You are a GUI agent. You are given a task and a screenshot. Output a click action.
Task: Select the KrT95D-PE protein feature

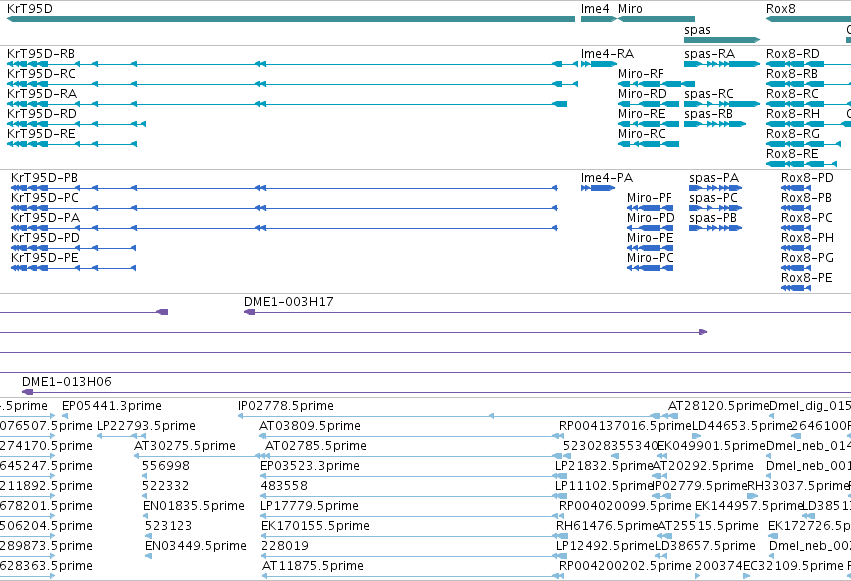(x=45, y=258)
